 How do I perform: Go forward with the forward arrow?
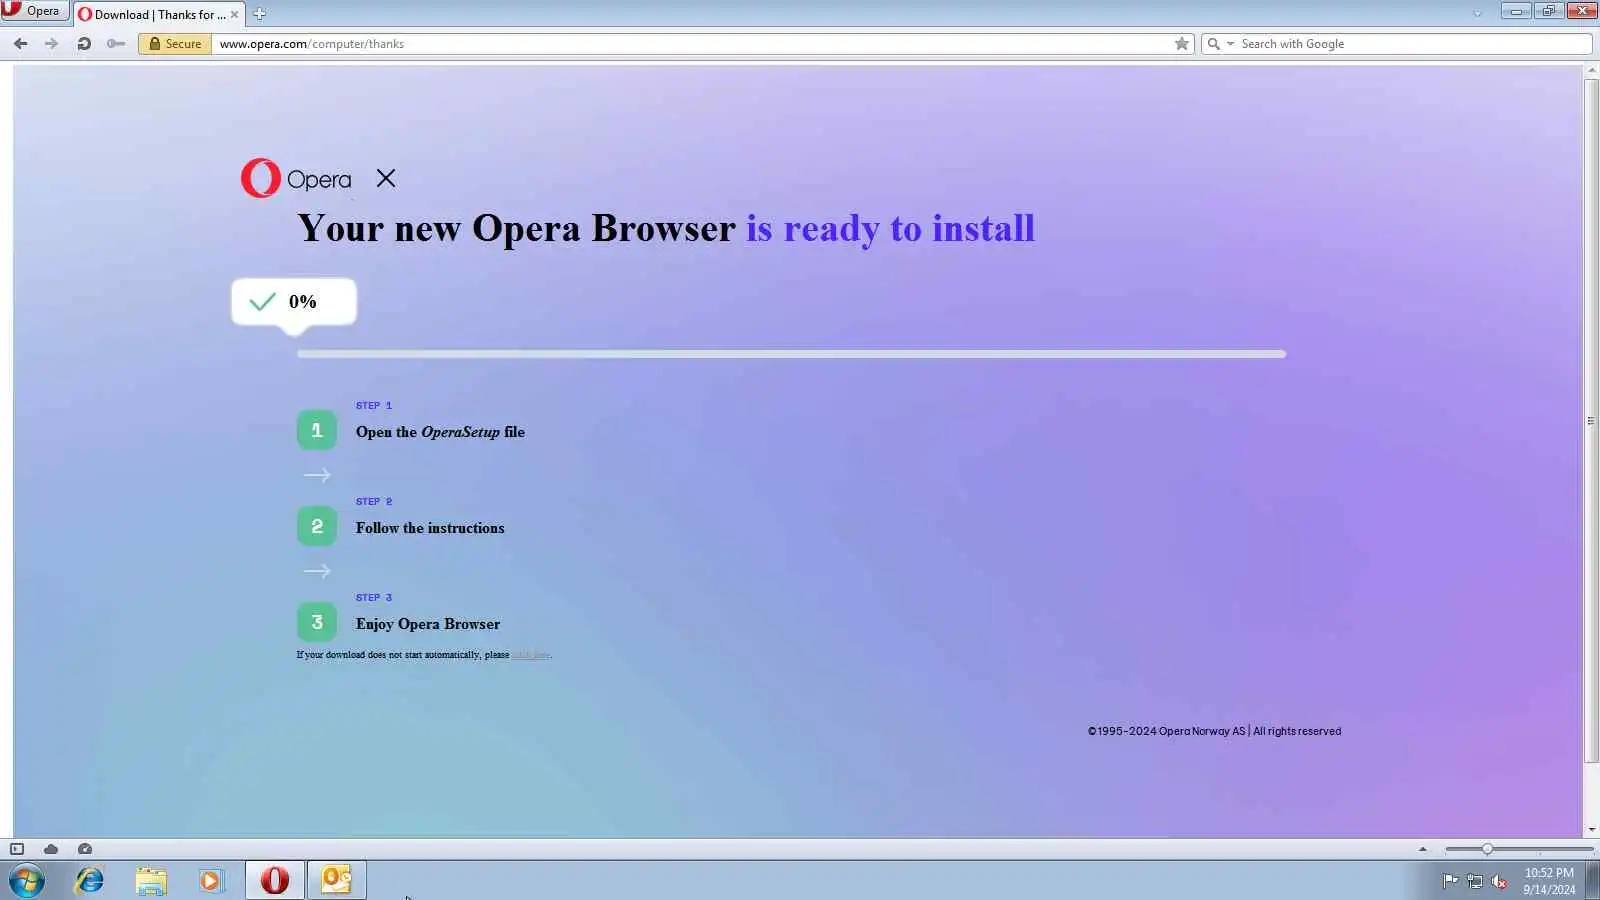pyautogui.click(x=51, y=43)
